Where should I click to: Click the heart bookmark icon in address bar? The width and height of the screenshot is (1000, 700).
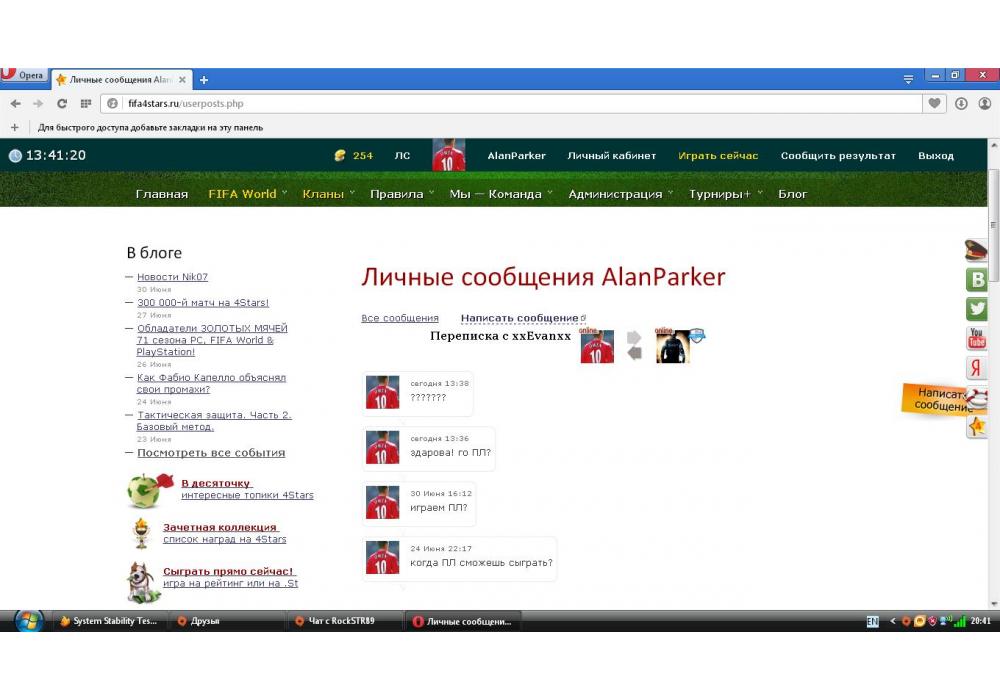pyautogui.click(x=935, y=103)
